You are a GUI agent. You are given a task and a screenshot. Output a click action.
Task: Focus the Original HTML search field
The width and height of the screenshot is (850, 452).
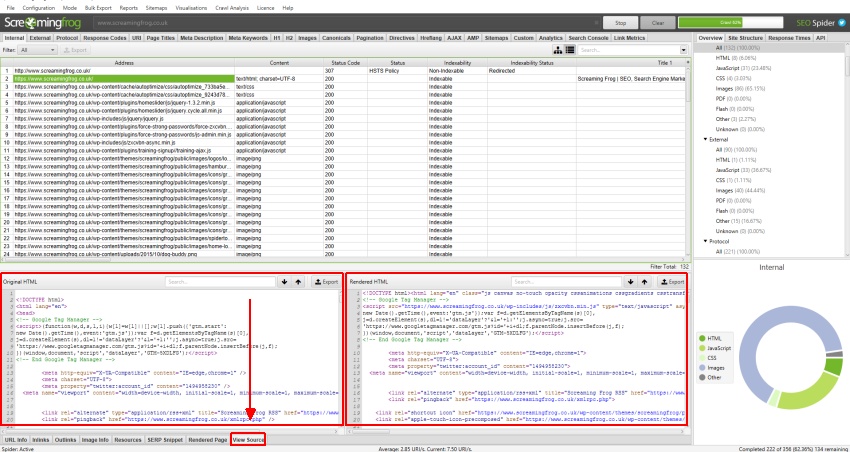point(221,282)
